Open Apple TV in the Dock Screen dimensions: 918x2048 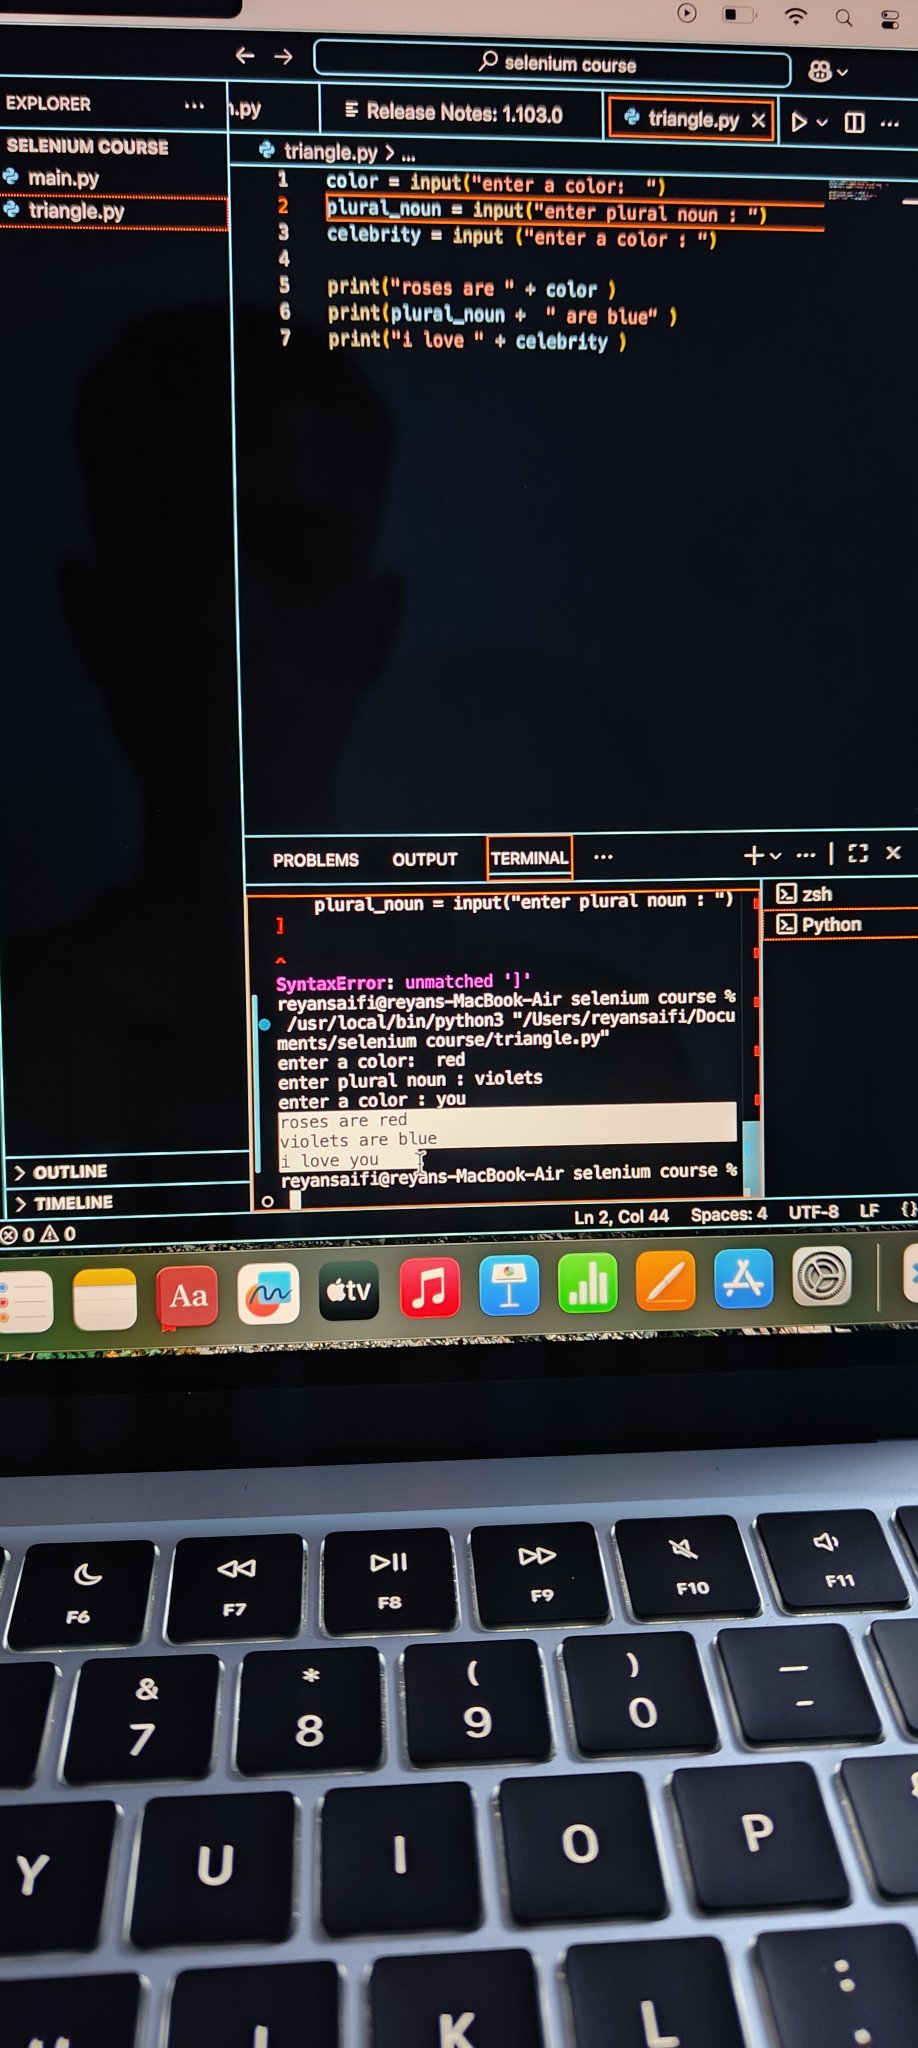[x=349, y=1290]
